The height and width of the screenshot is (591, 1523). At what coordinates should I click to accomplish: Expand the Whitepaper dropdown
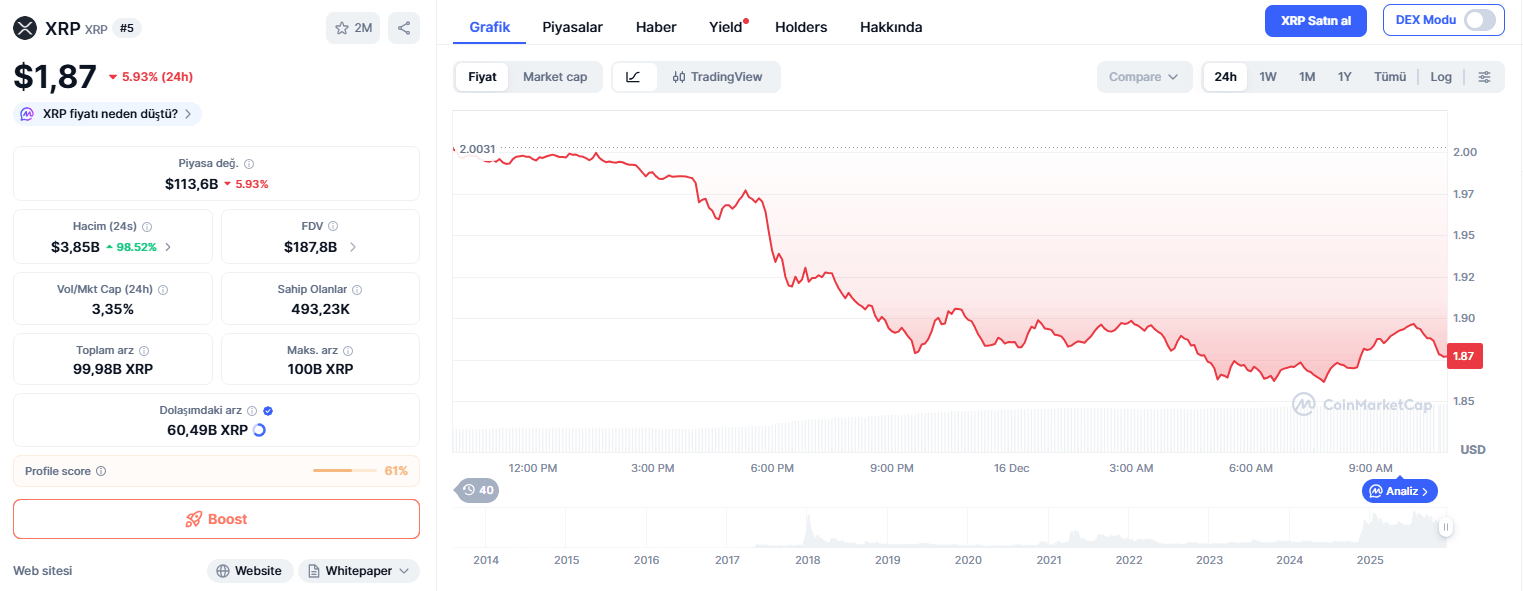coord(359,571)
